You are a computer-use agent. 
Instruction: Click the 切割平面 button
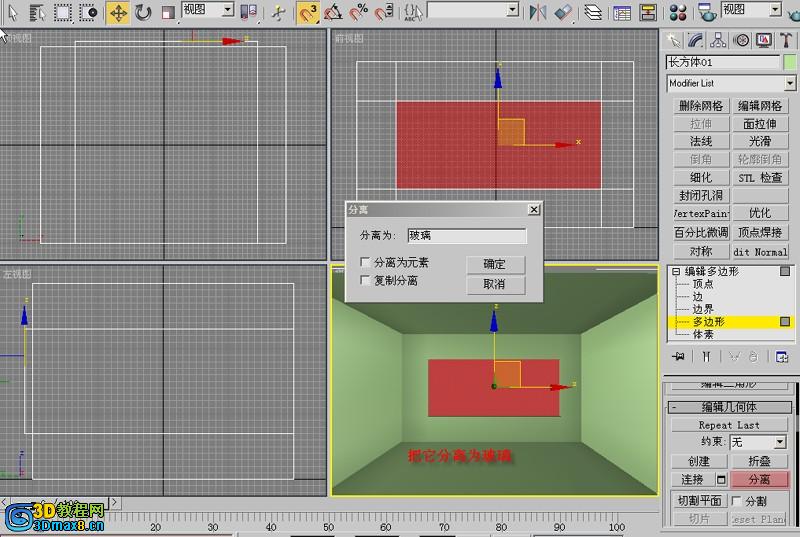coord(699,501)
